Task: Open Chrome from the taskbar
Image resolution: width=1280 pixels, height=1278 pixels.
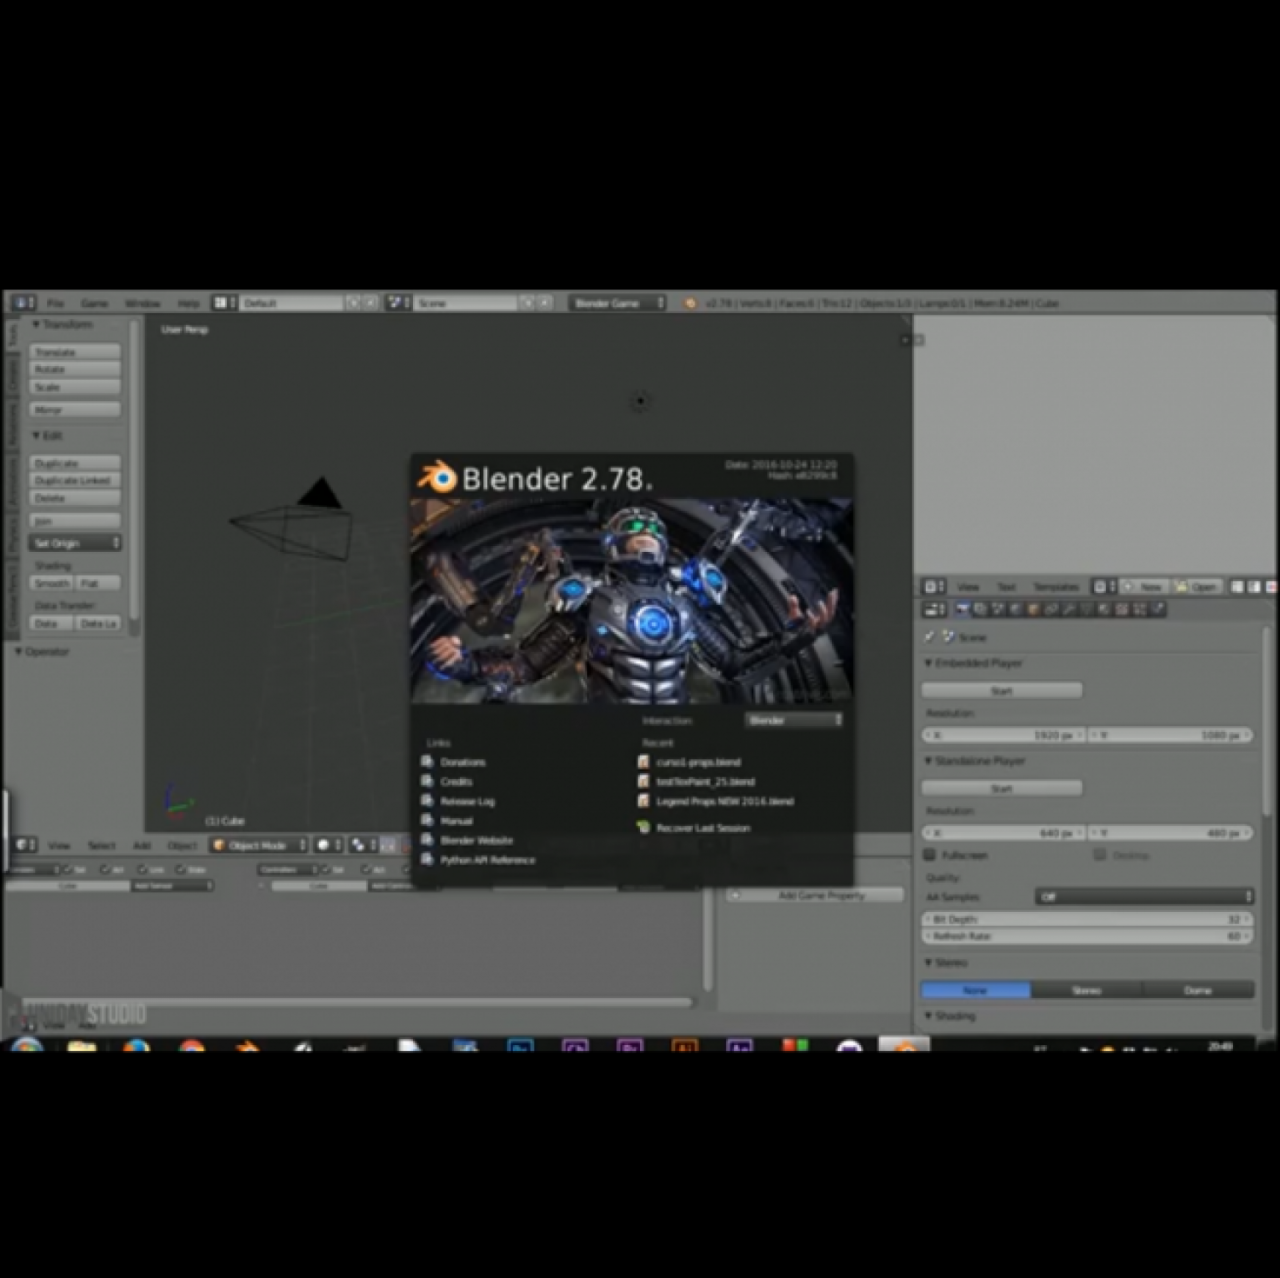Action: (192, 1047)
